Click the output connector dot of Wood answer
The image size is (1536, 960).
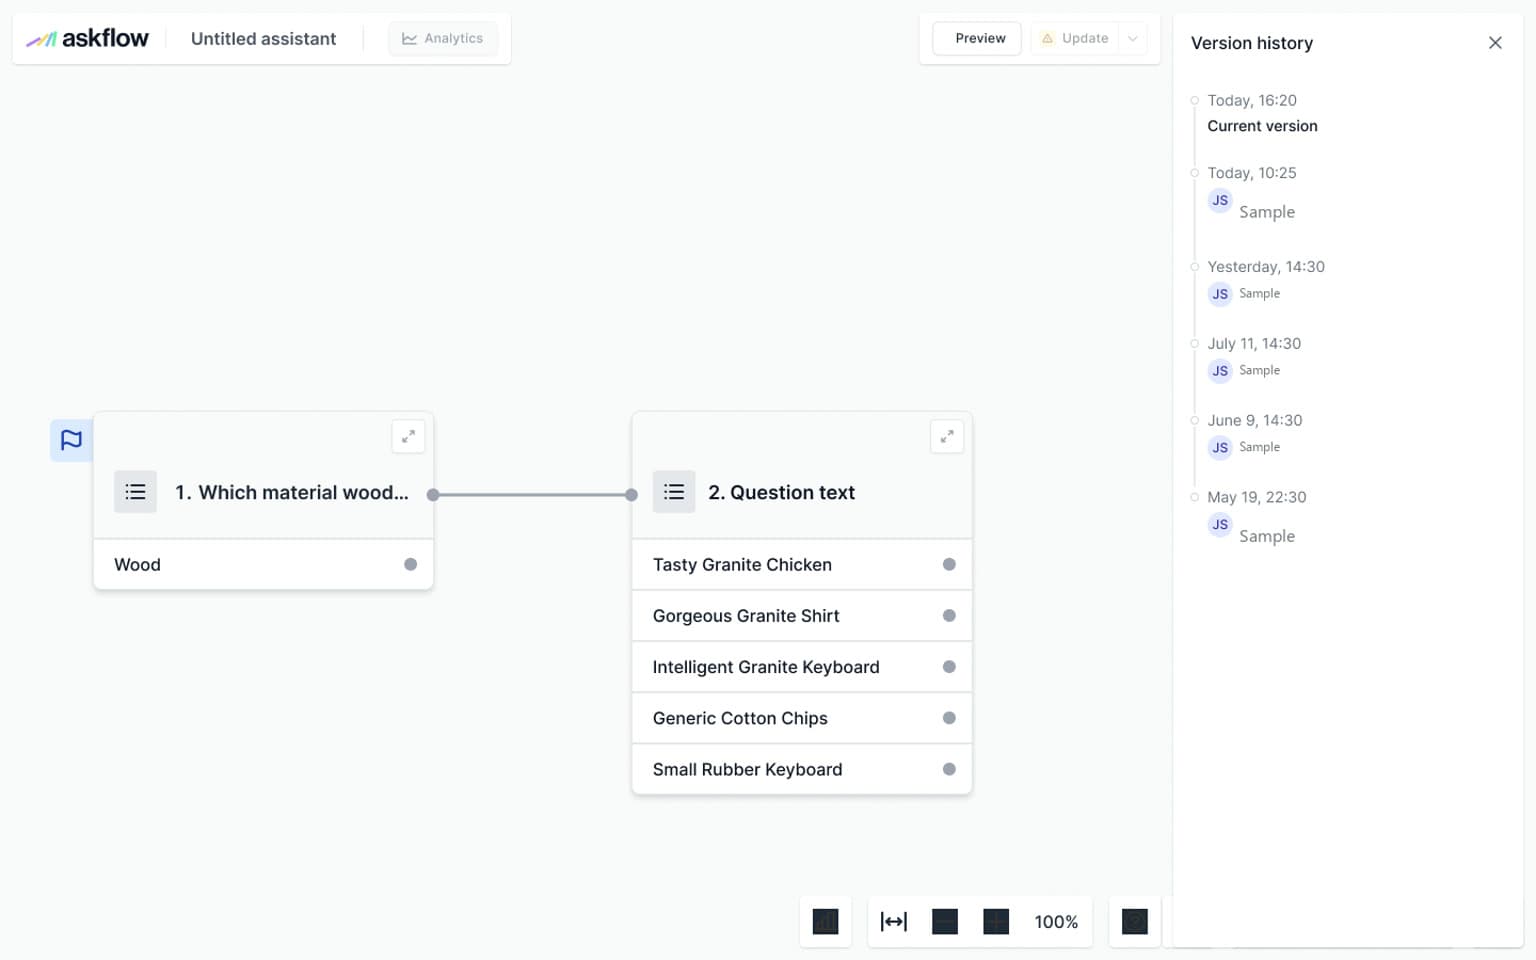410,564
